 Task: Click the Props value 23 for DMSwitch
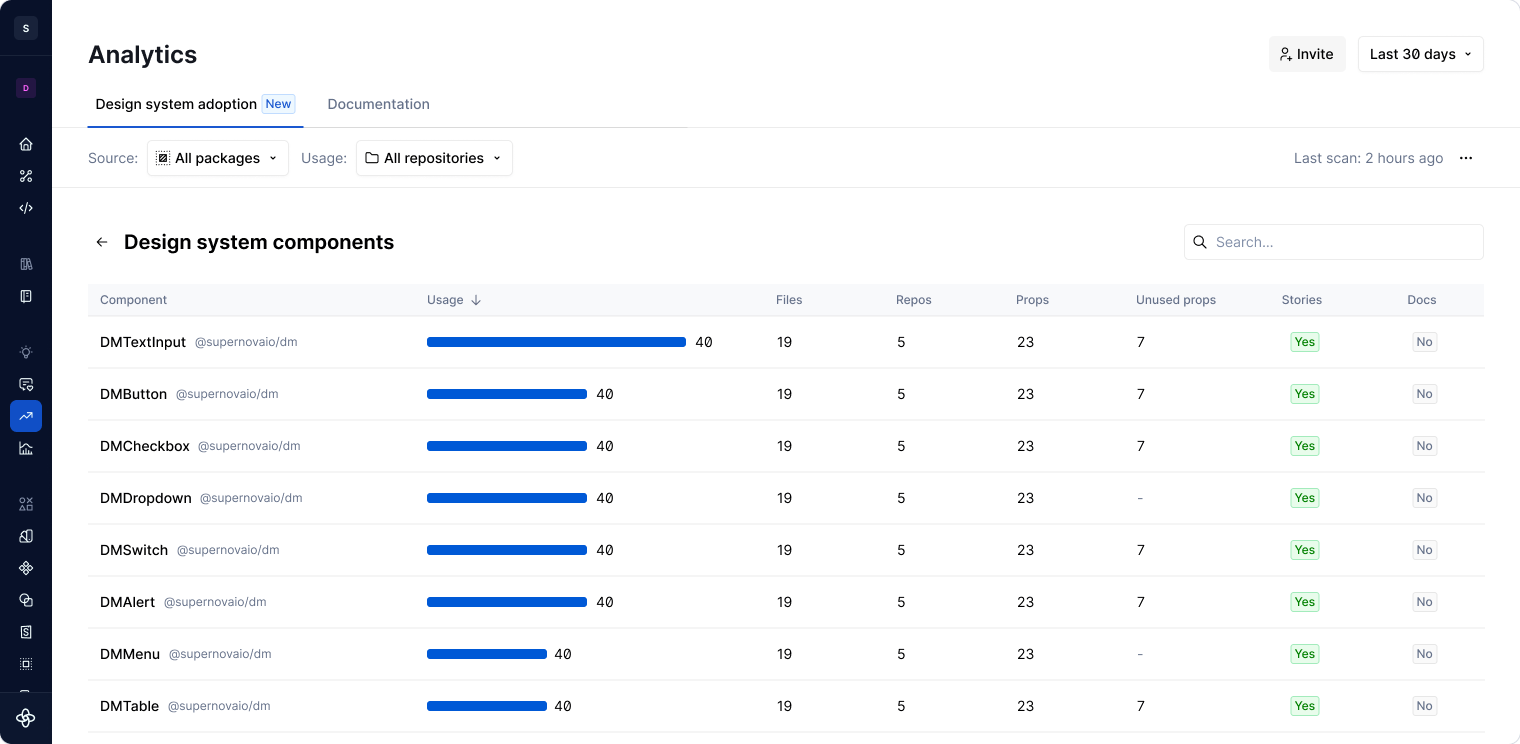pyautogui.click(x=1025, y=550)
